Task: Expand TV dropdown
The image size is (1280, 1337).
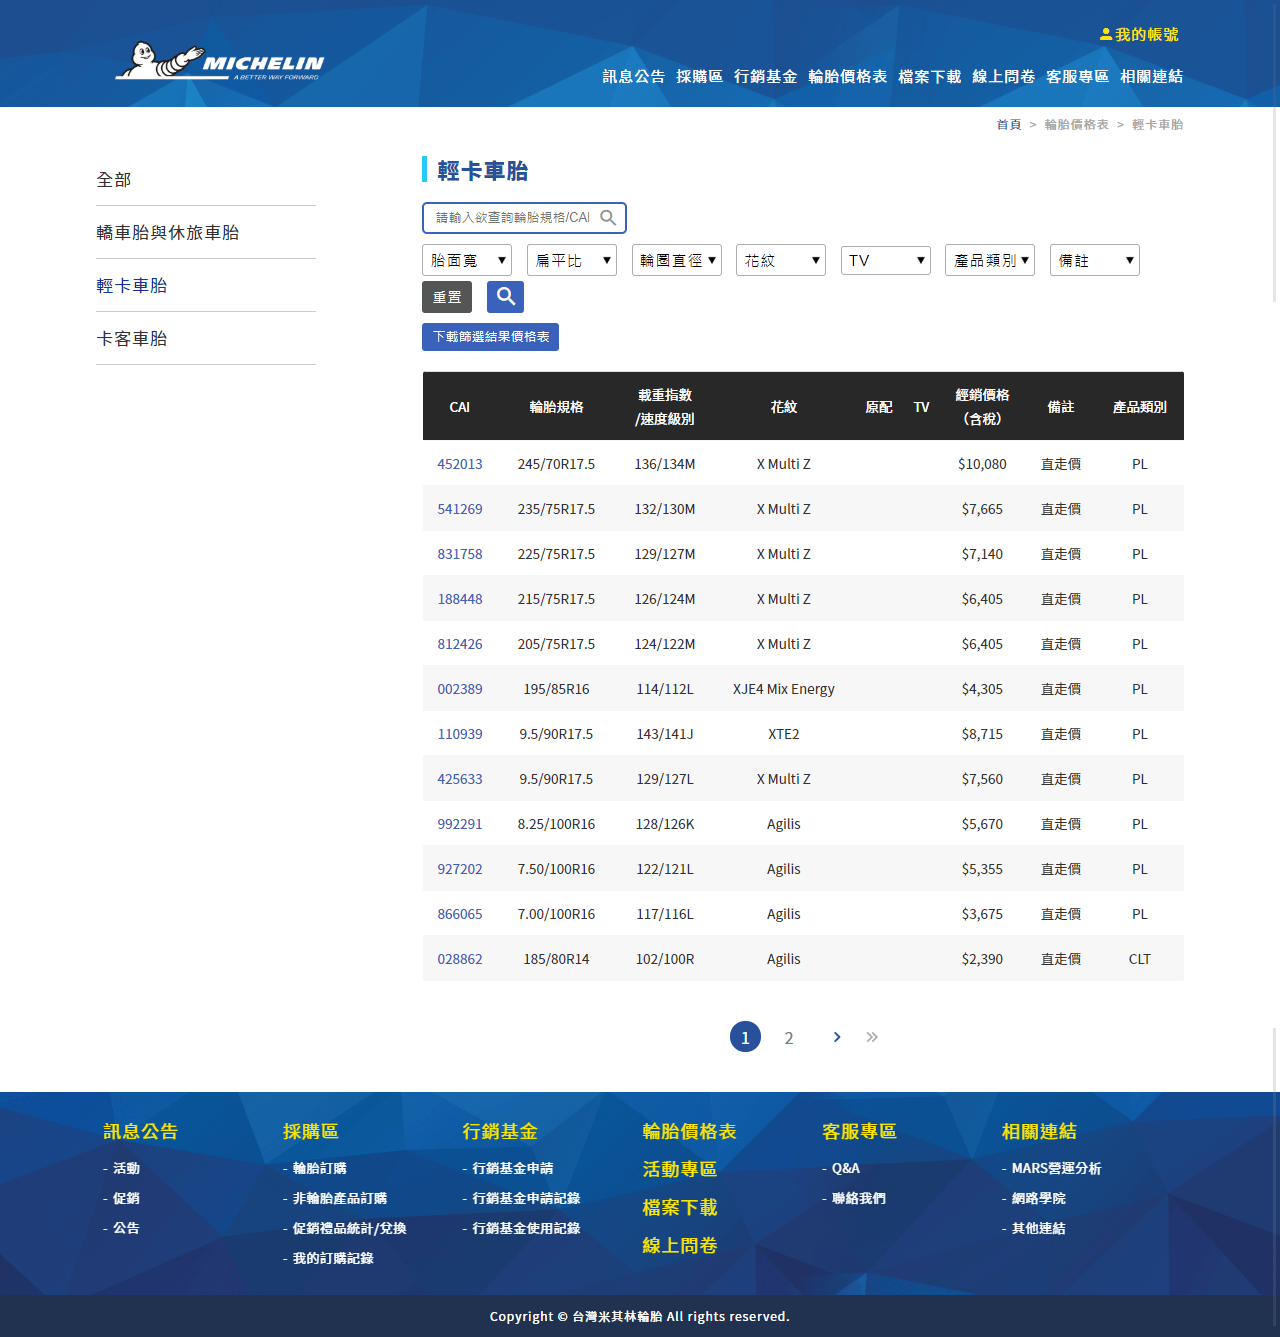Action: pyautogui.click(x=886, y=260)
